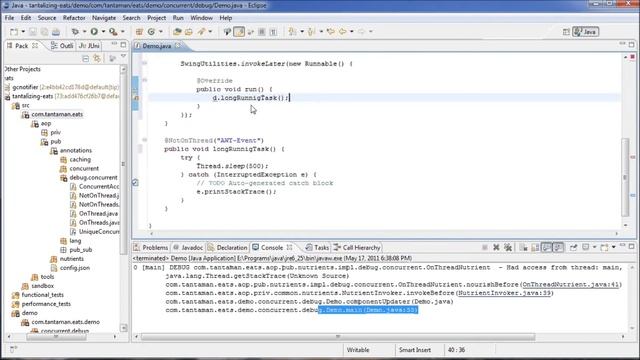Switch to the Declaration tab
Image resolution: width=640 pixels, height=360 pixels.
227,247
